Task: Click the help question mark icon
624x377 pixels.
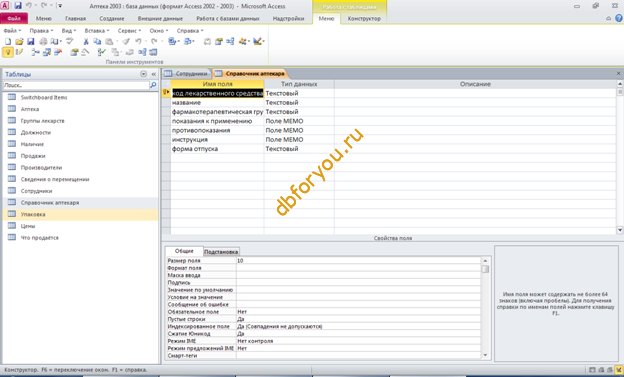Action: pos(618,18)
